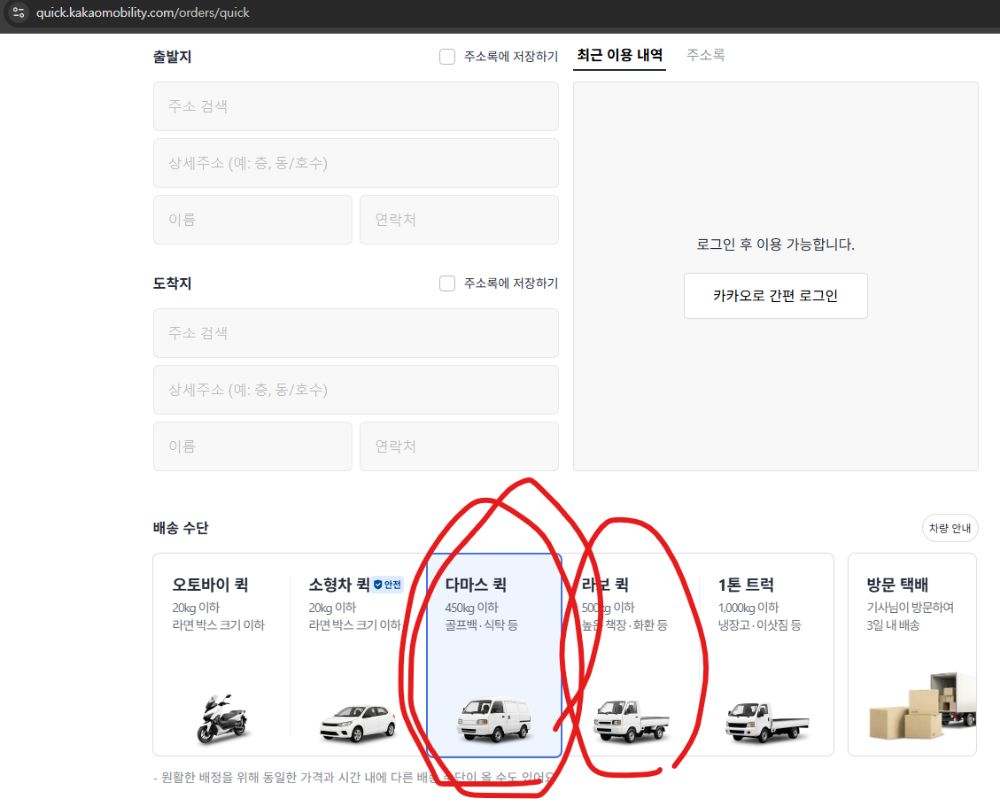Choose the 1톤 트럭 title
This screenshot has height=809, width=1000.
pyautogui.click(x=746, y=584)
